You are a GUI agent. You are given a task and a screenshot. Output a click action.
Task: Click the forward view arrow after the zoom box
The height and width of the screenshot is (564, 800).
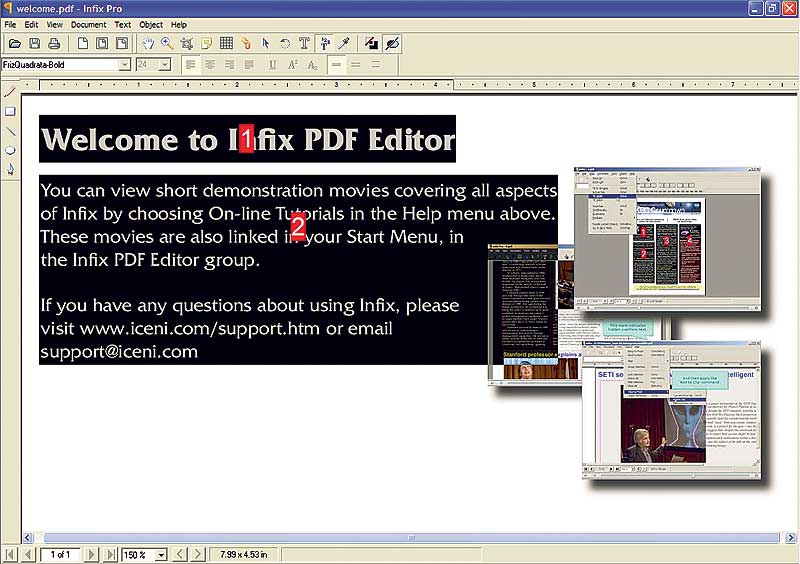(x=198, y=554)
